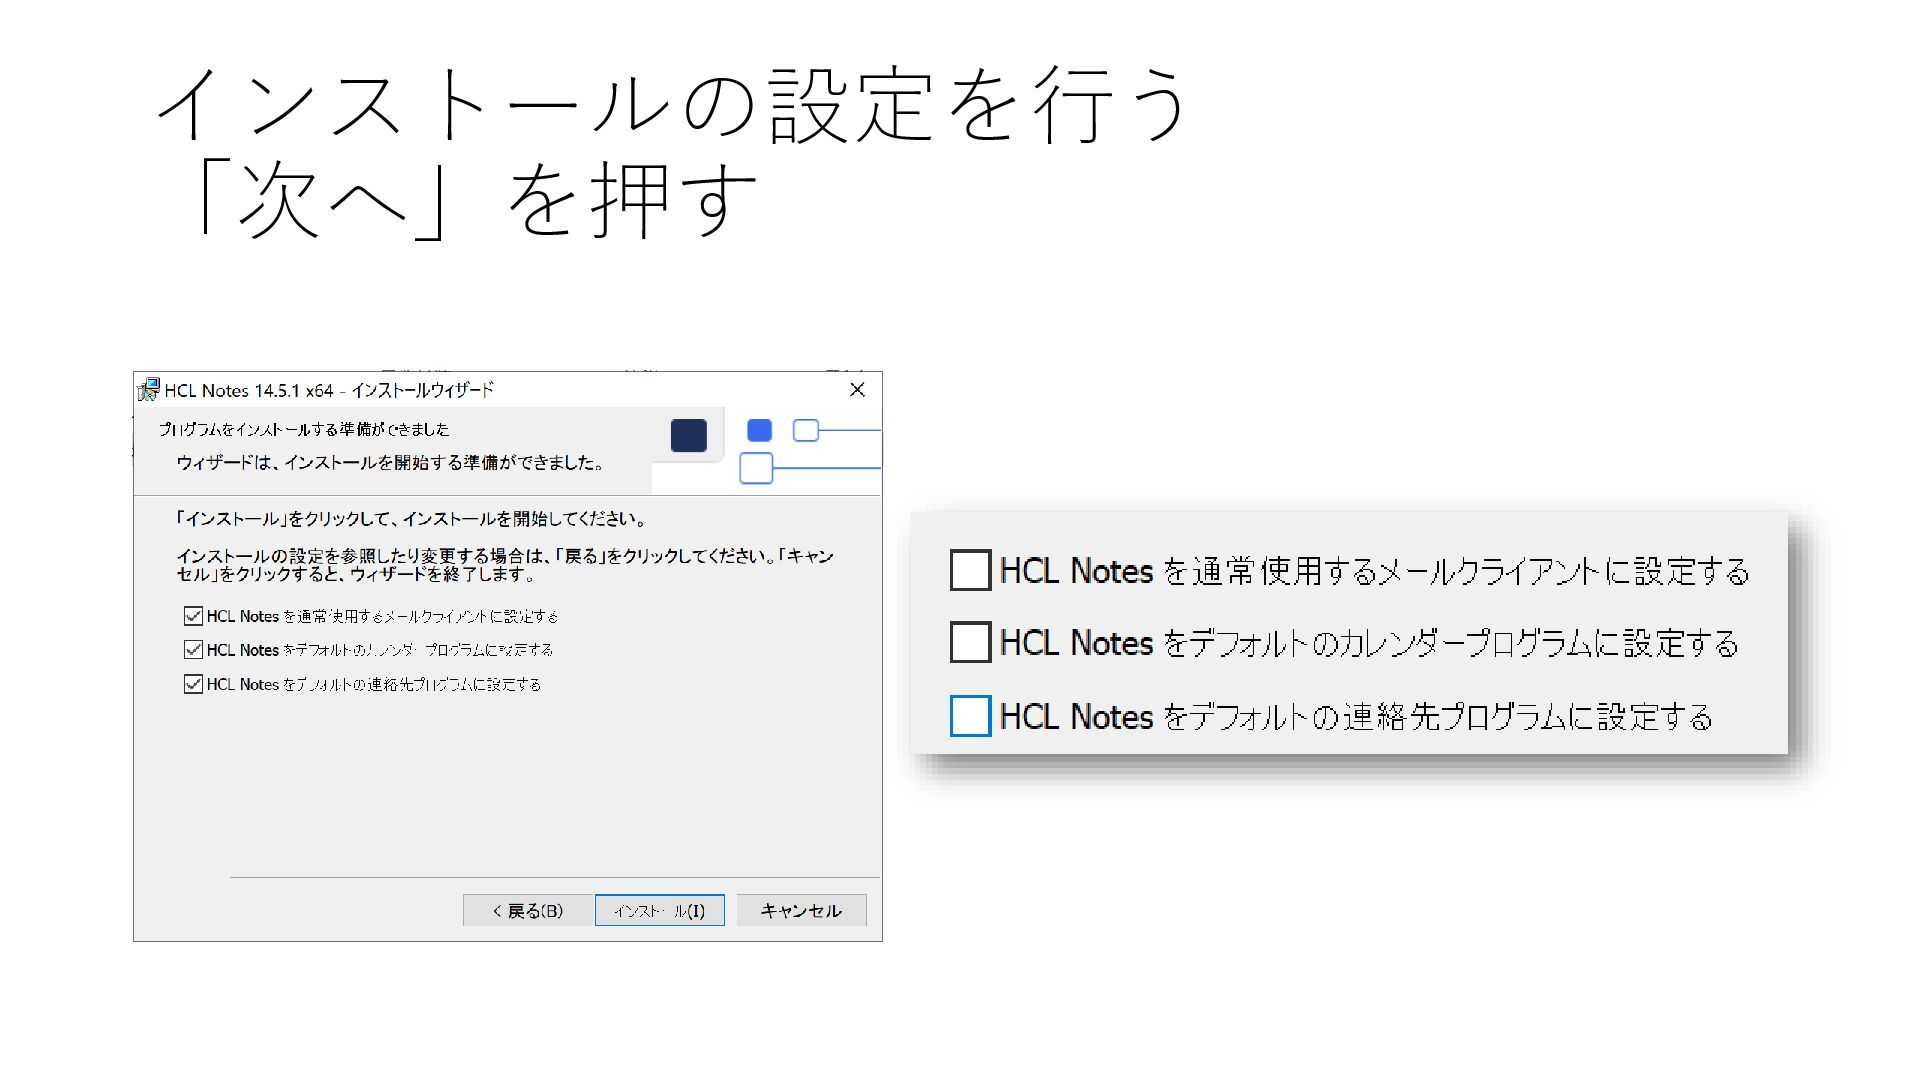This screenshot has height=1080, width=1920.
Task: Uncheck メールクライアント option in the wizard dialog
Action: click(x=193, y=616)
